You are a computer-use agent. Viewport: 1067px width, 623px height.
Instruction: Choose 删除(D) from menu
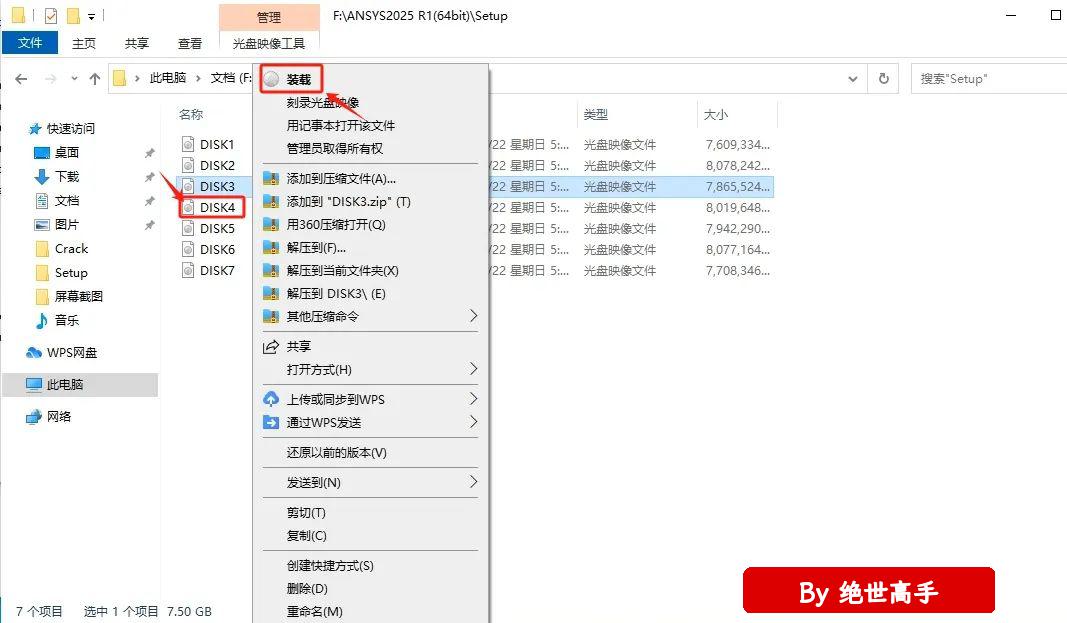[x=307, y=588]
